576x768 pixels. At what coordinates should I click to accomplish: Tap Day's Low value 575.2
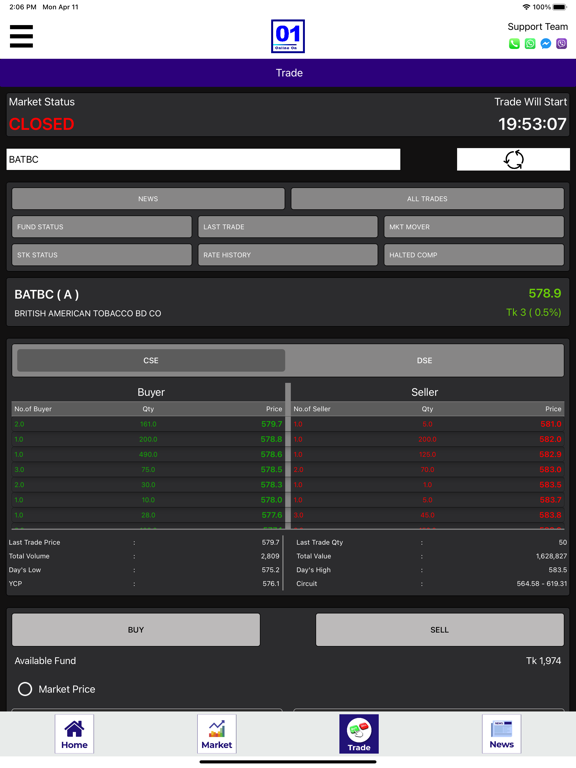point(270,570)
